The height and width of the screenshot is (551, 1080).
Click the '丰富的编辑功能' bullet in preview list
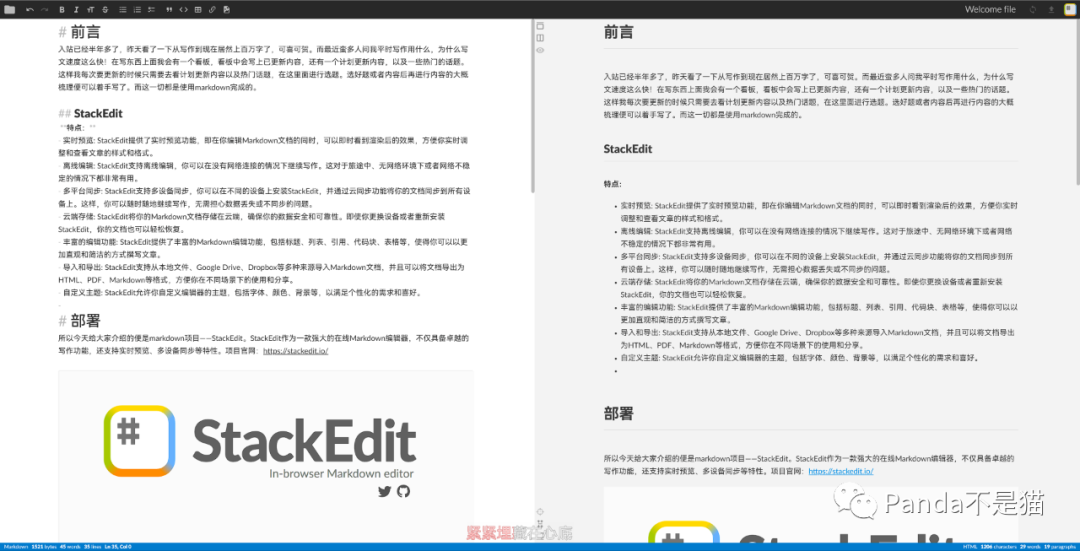point(819,313)
